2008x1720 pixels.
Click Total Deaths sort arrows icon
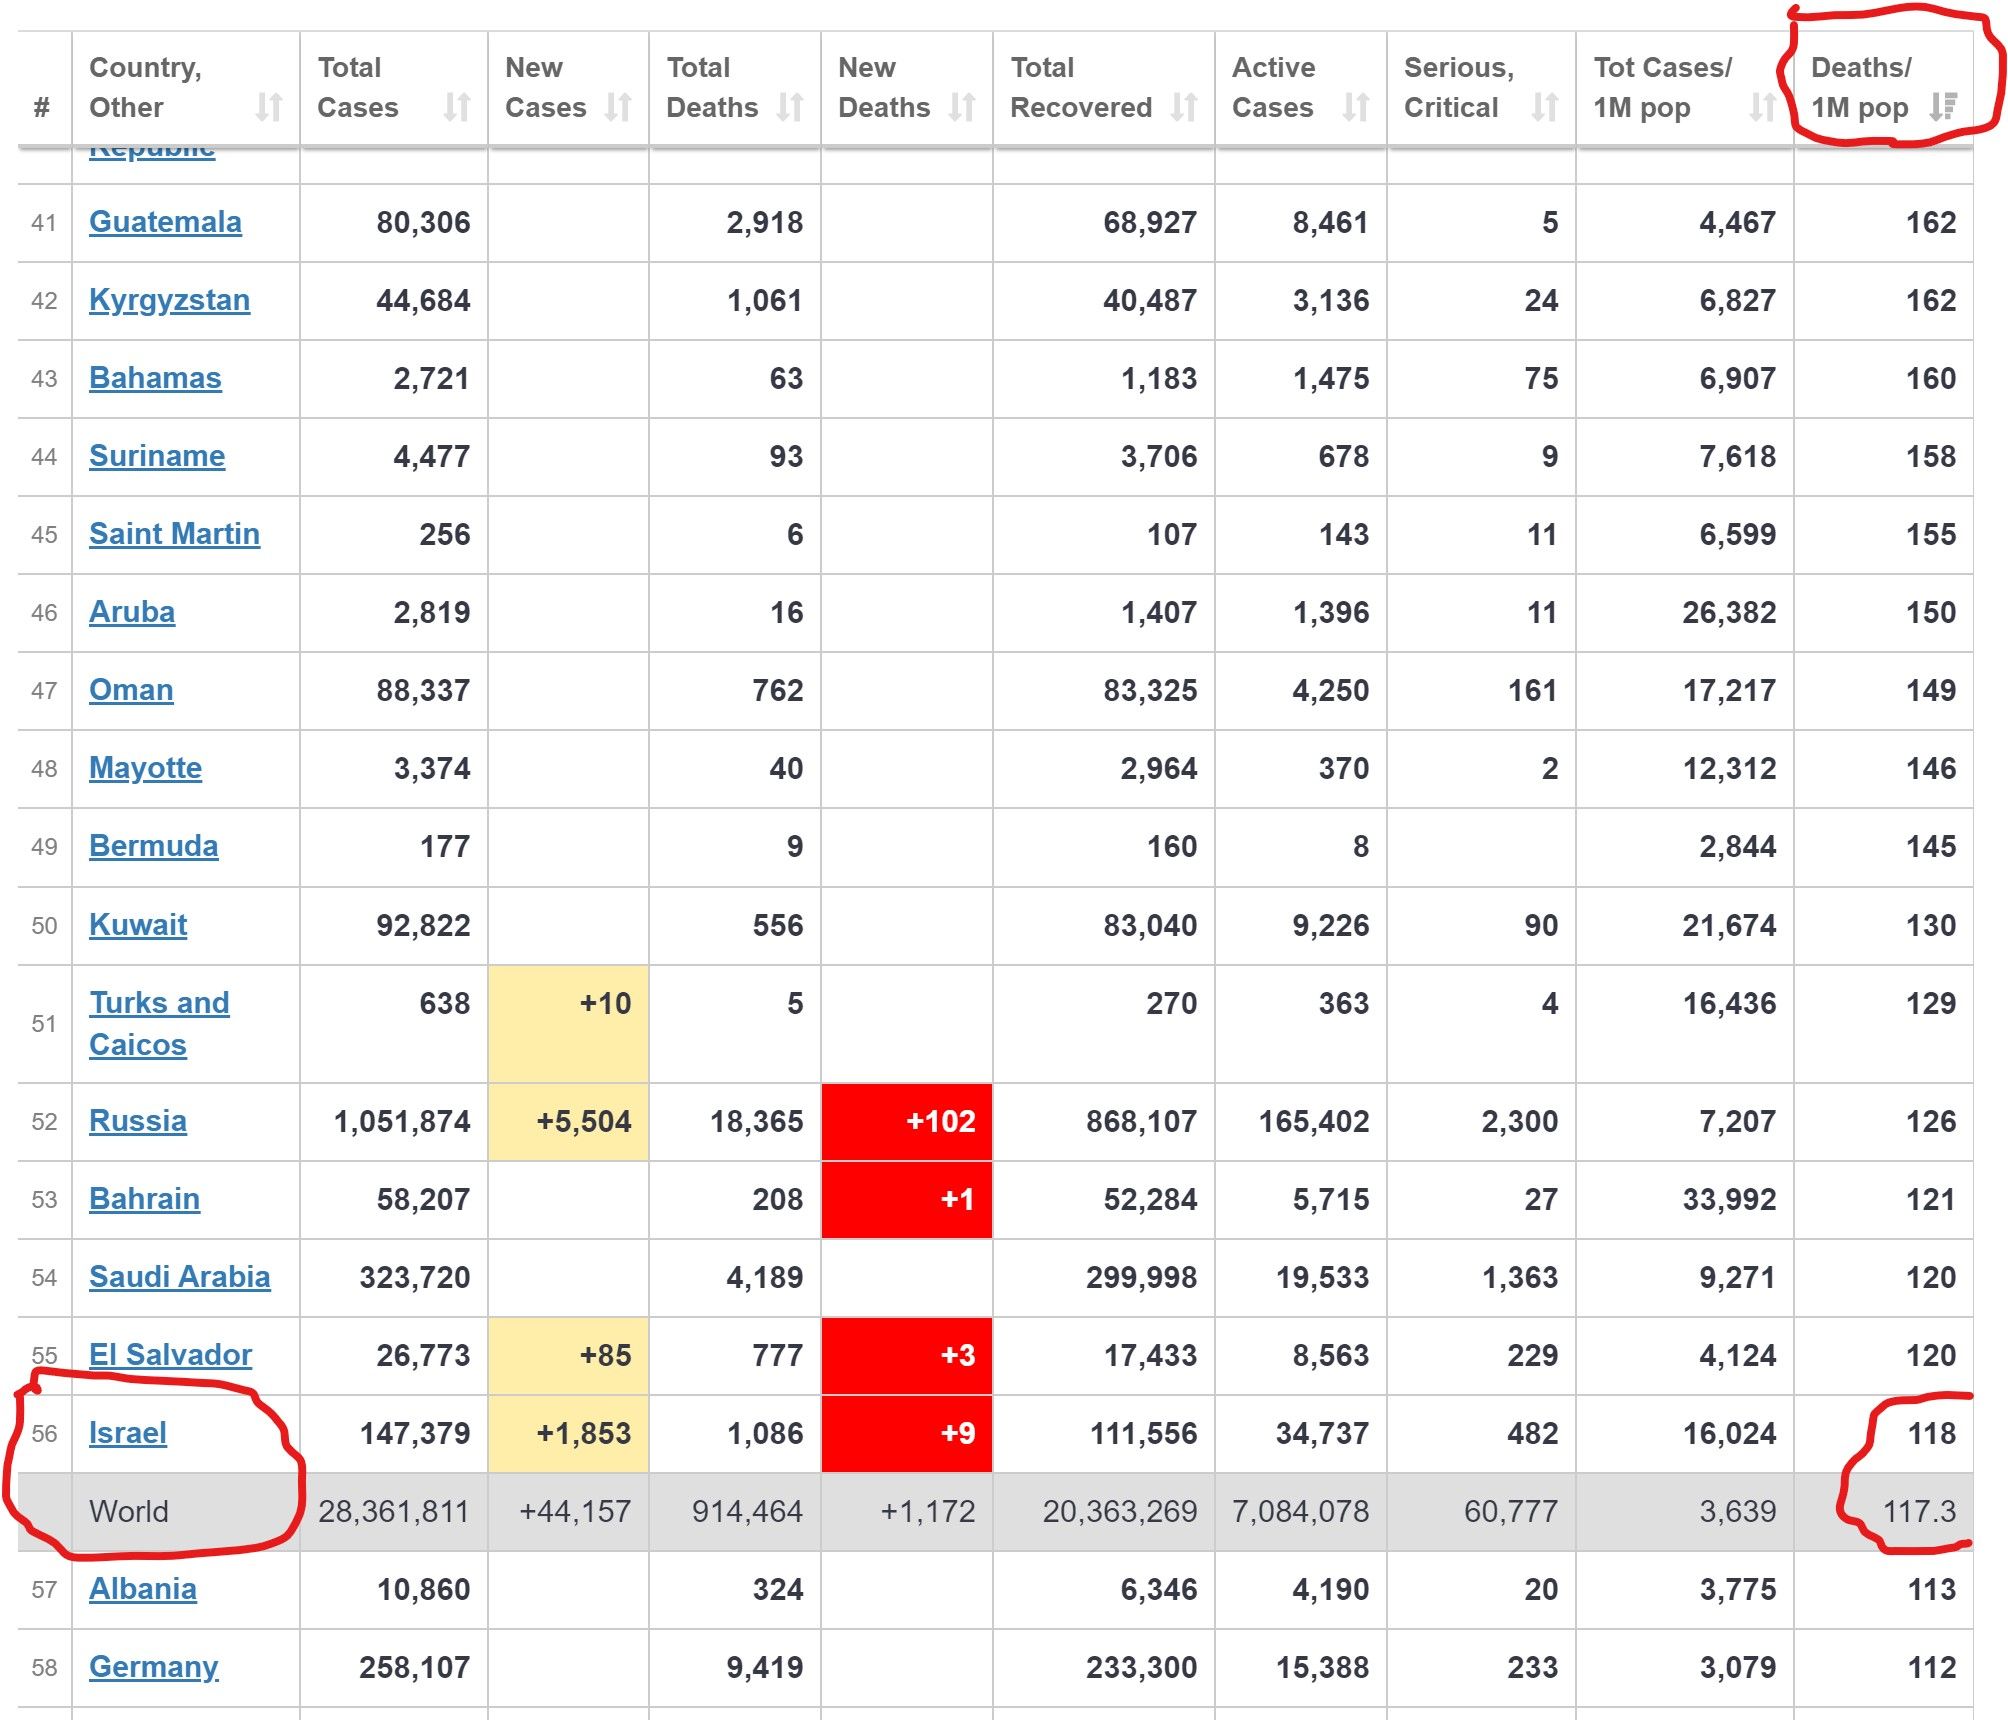click(790, 107)
